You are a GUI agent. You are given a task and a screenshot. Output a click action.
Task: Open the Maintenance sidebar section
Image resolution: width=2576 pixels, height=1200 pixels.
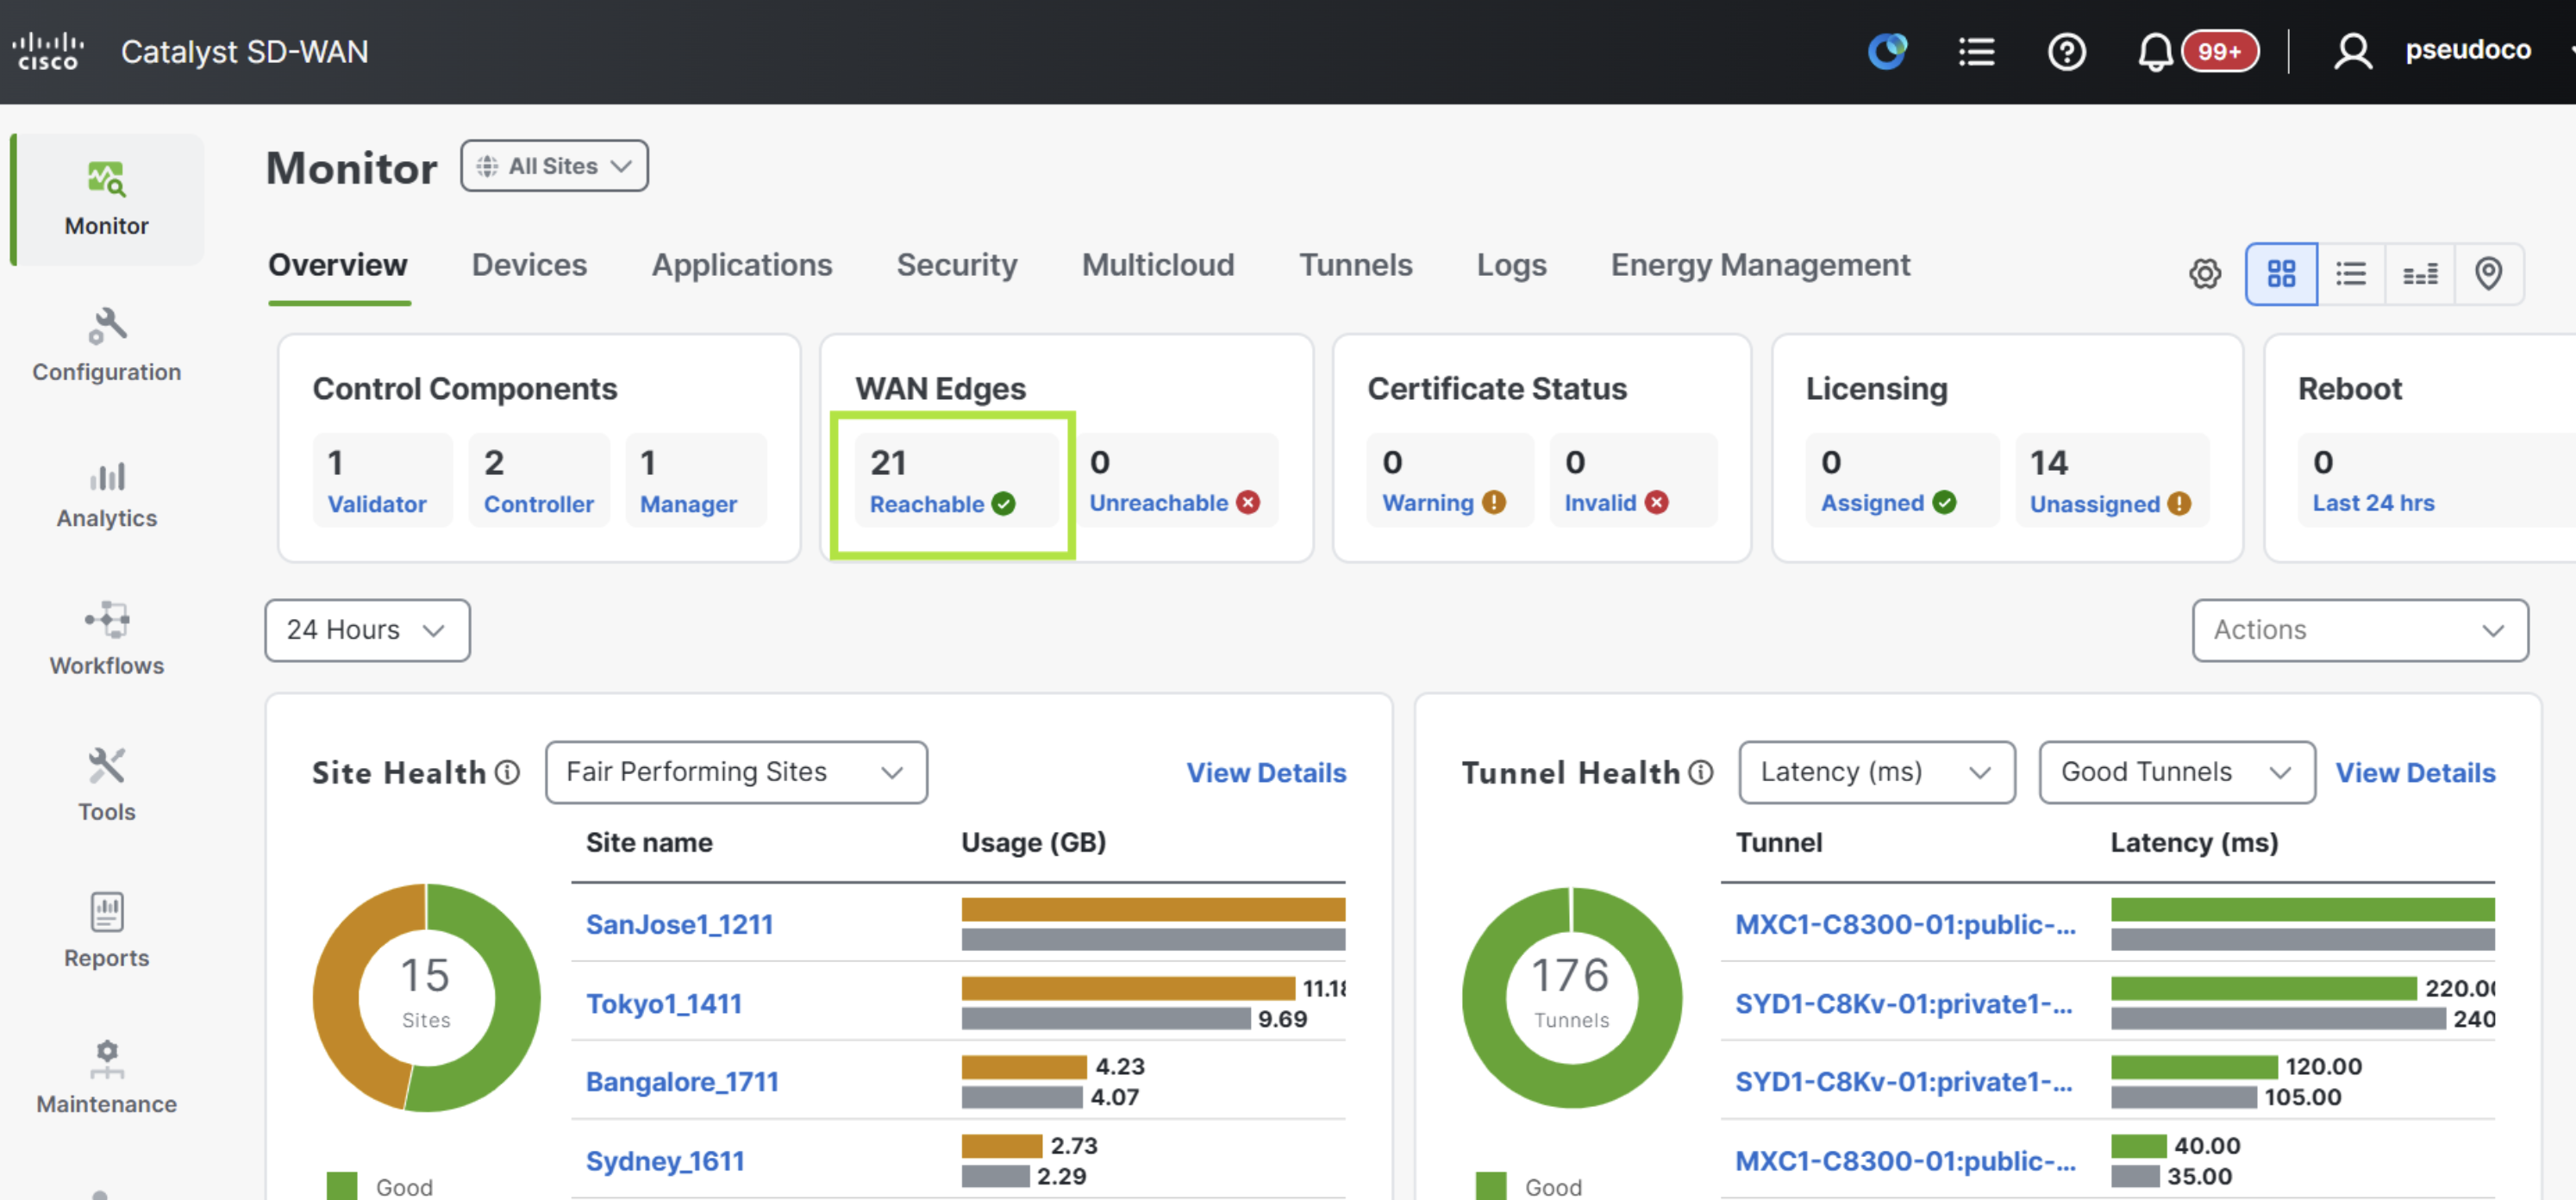tap(107, 1077)
